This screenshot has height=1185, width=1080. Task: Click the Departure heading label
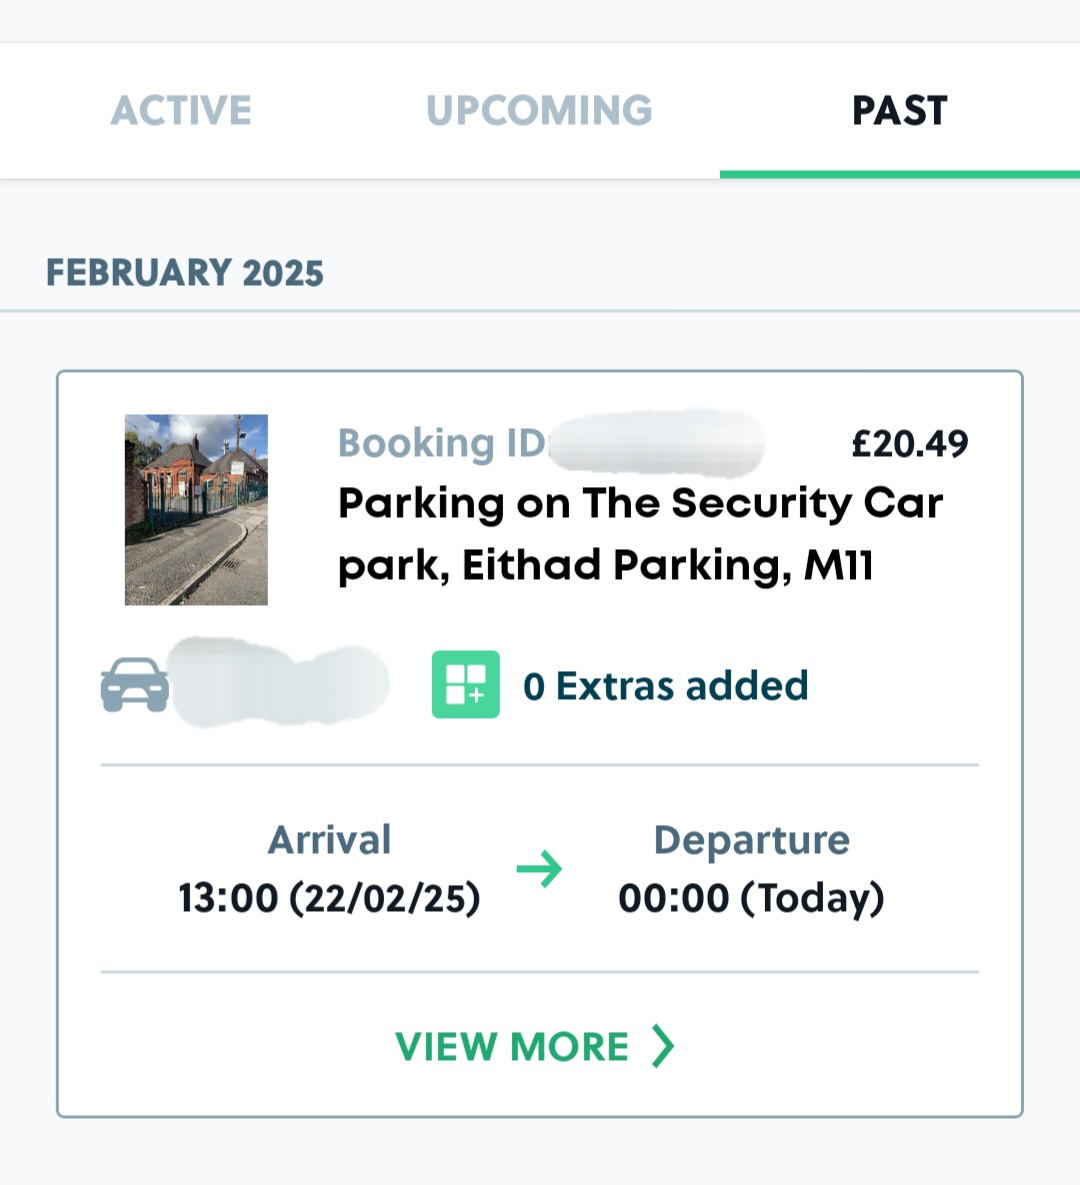click(751, 840)
